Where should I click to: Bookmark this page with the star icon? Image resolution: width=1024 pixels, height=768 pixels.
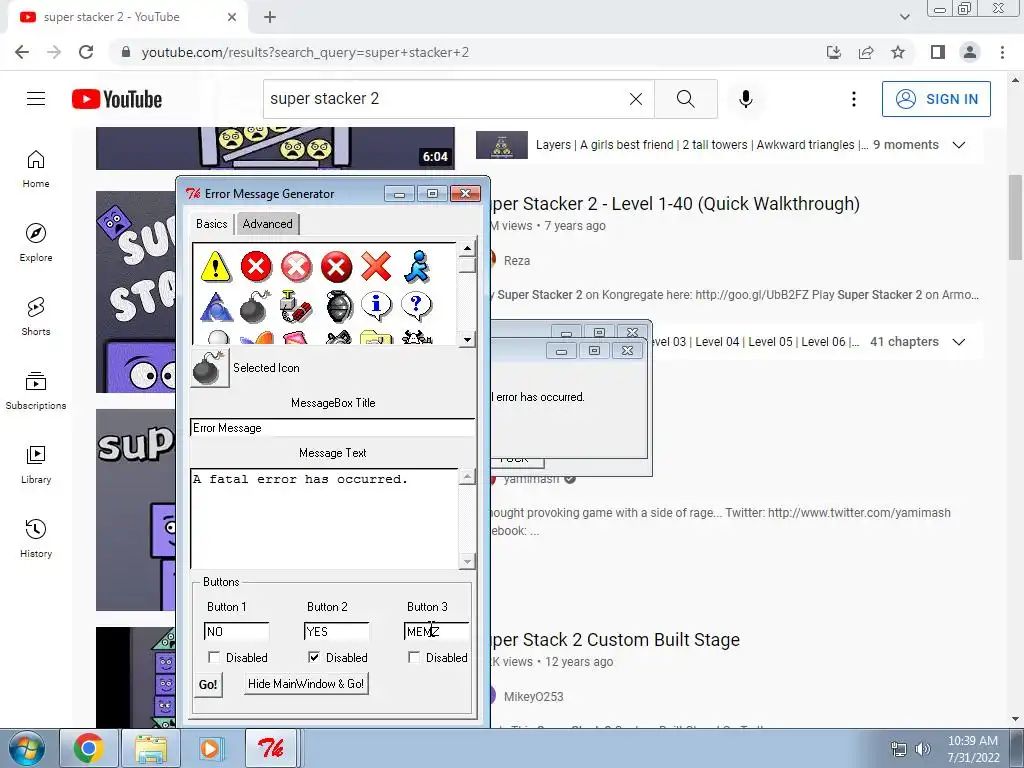point(898,52)
